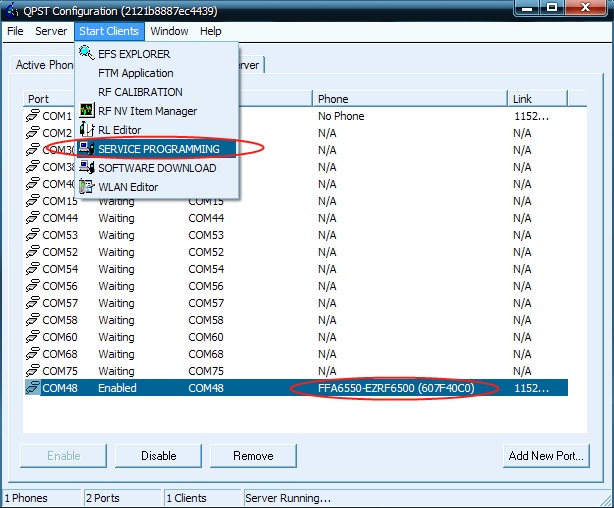The image size is (614, 508).
Task: Click the Add New Port button
Action: pyautogui.click(x=546, y=456)
